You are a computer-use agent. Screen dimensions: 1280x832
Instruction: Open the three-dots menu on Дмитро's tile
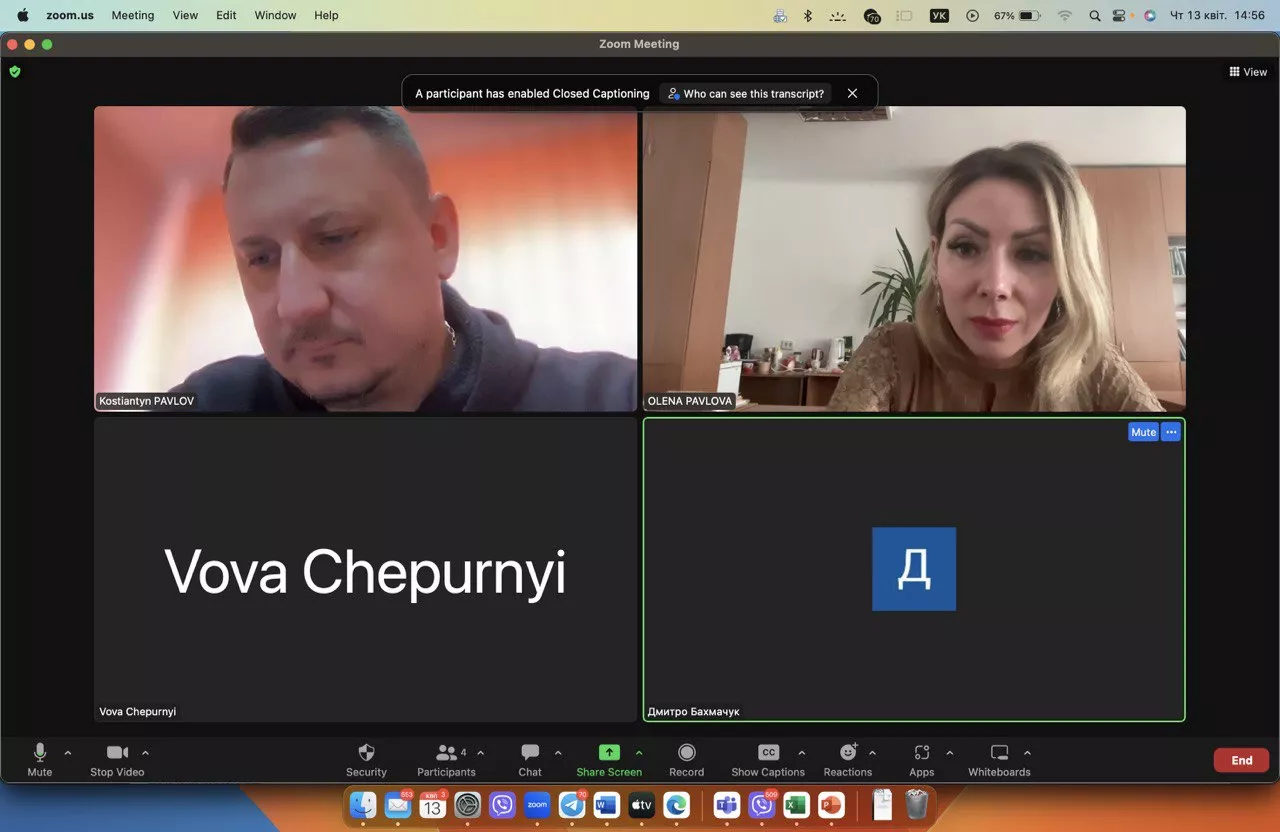[x=1171, y=432]
